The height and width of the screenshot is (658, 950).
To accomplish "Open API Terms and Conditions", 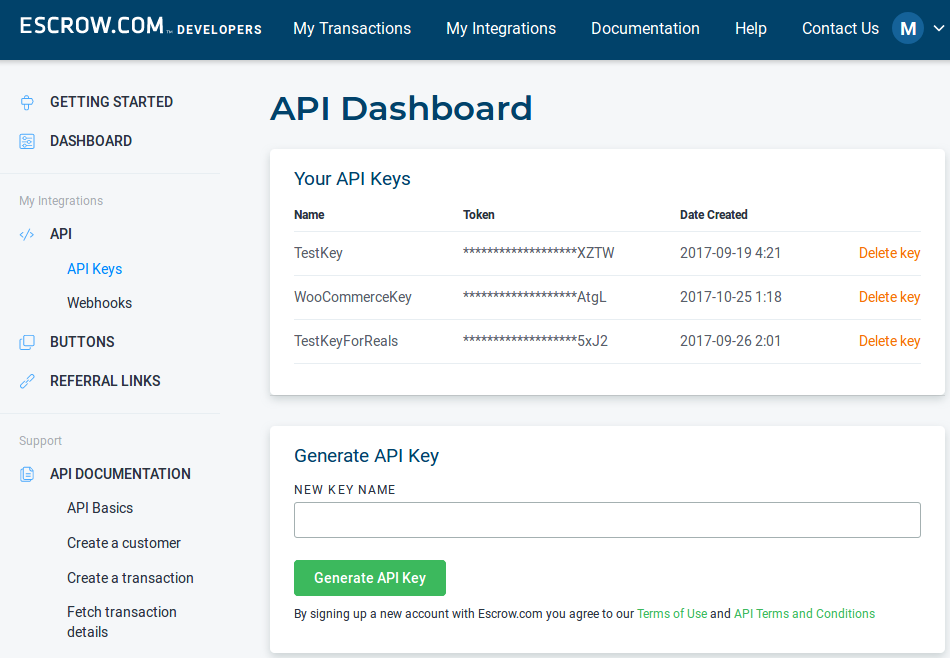I will pyautogui.click(x=804, y=613).
